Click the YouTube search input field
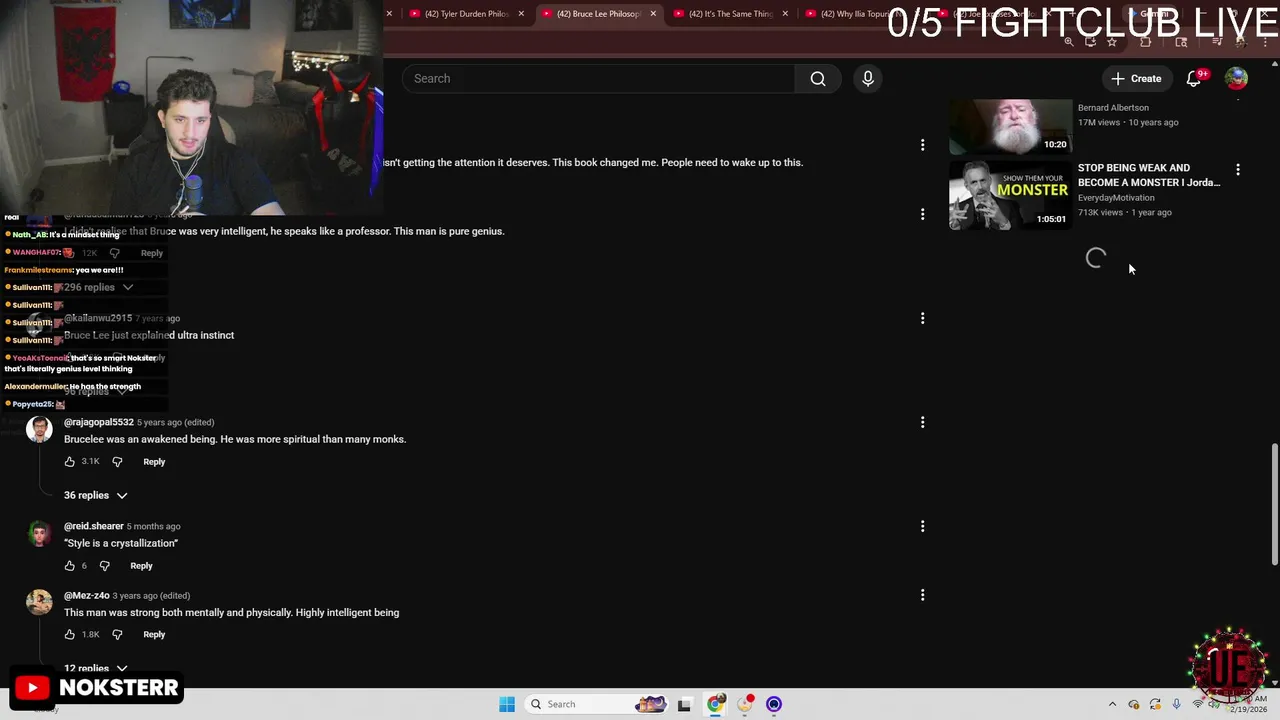The width and height of the screenshot is (1280, 720). [x=598, y=79]
